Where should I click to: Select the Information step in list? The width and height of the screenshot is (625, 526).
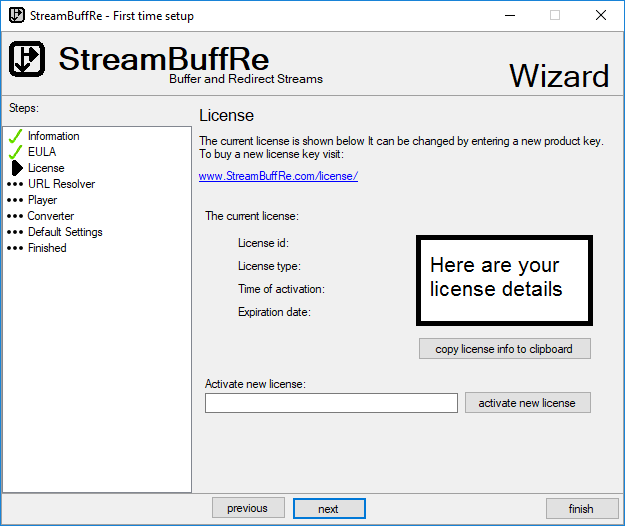coord(53,136)
